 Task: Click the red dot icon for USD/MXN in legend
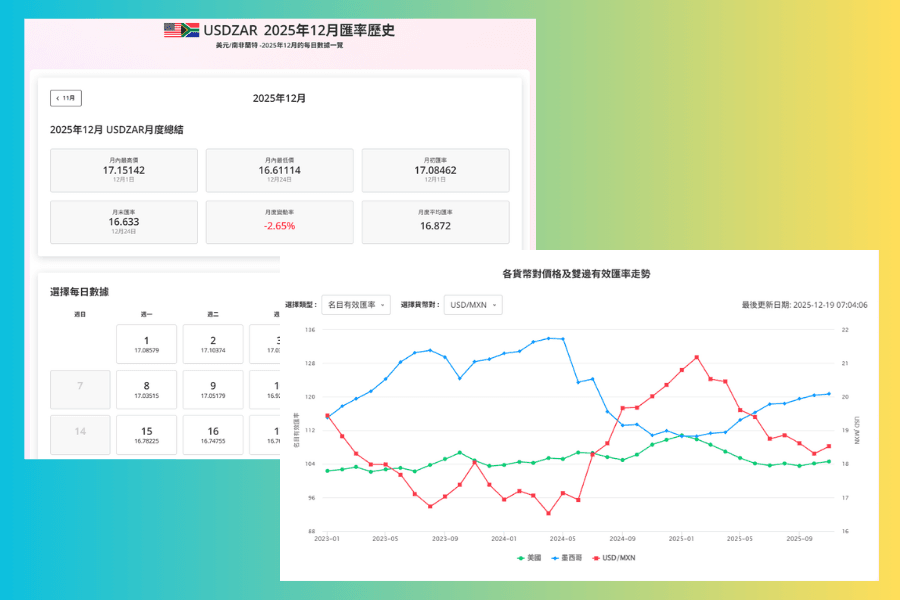[x=596, y=557]
